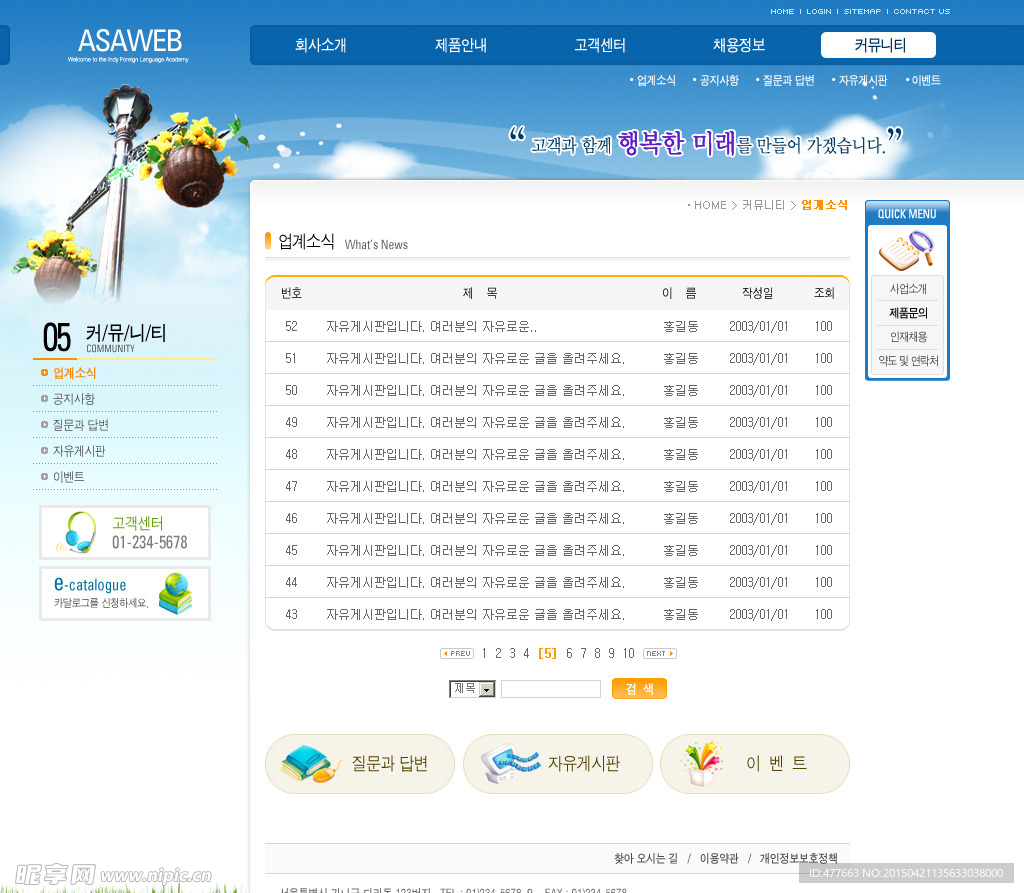Open the 고객센터 menu
Image resolution: width=1024 pixels, height=893 pixels.
click(x=600, y=45)
